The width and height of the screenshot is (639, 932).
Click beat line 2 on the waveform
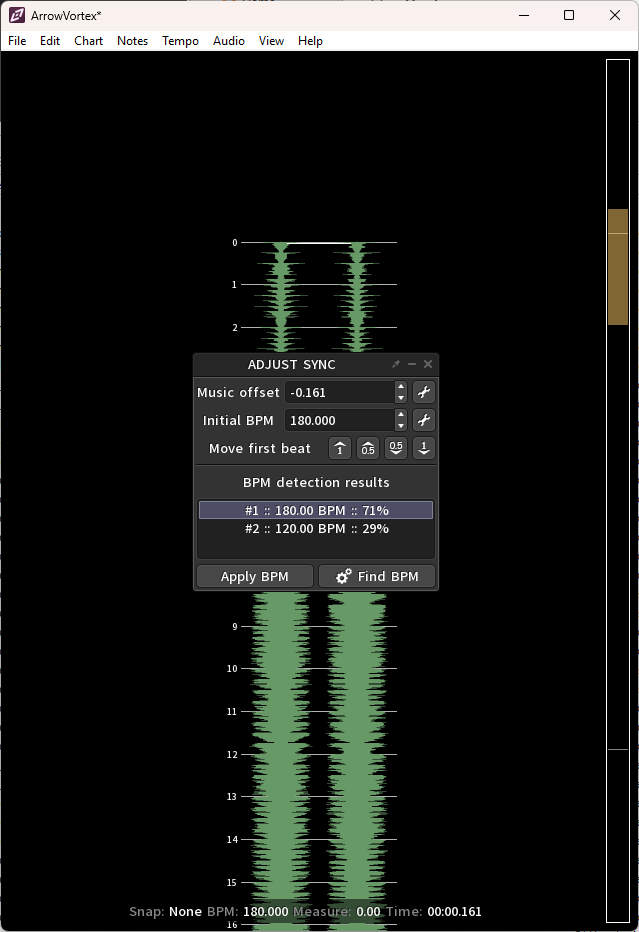(x=319, y=328)
